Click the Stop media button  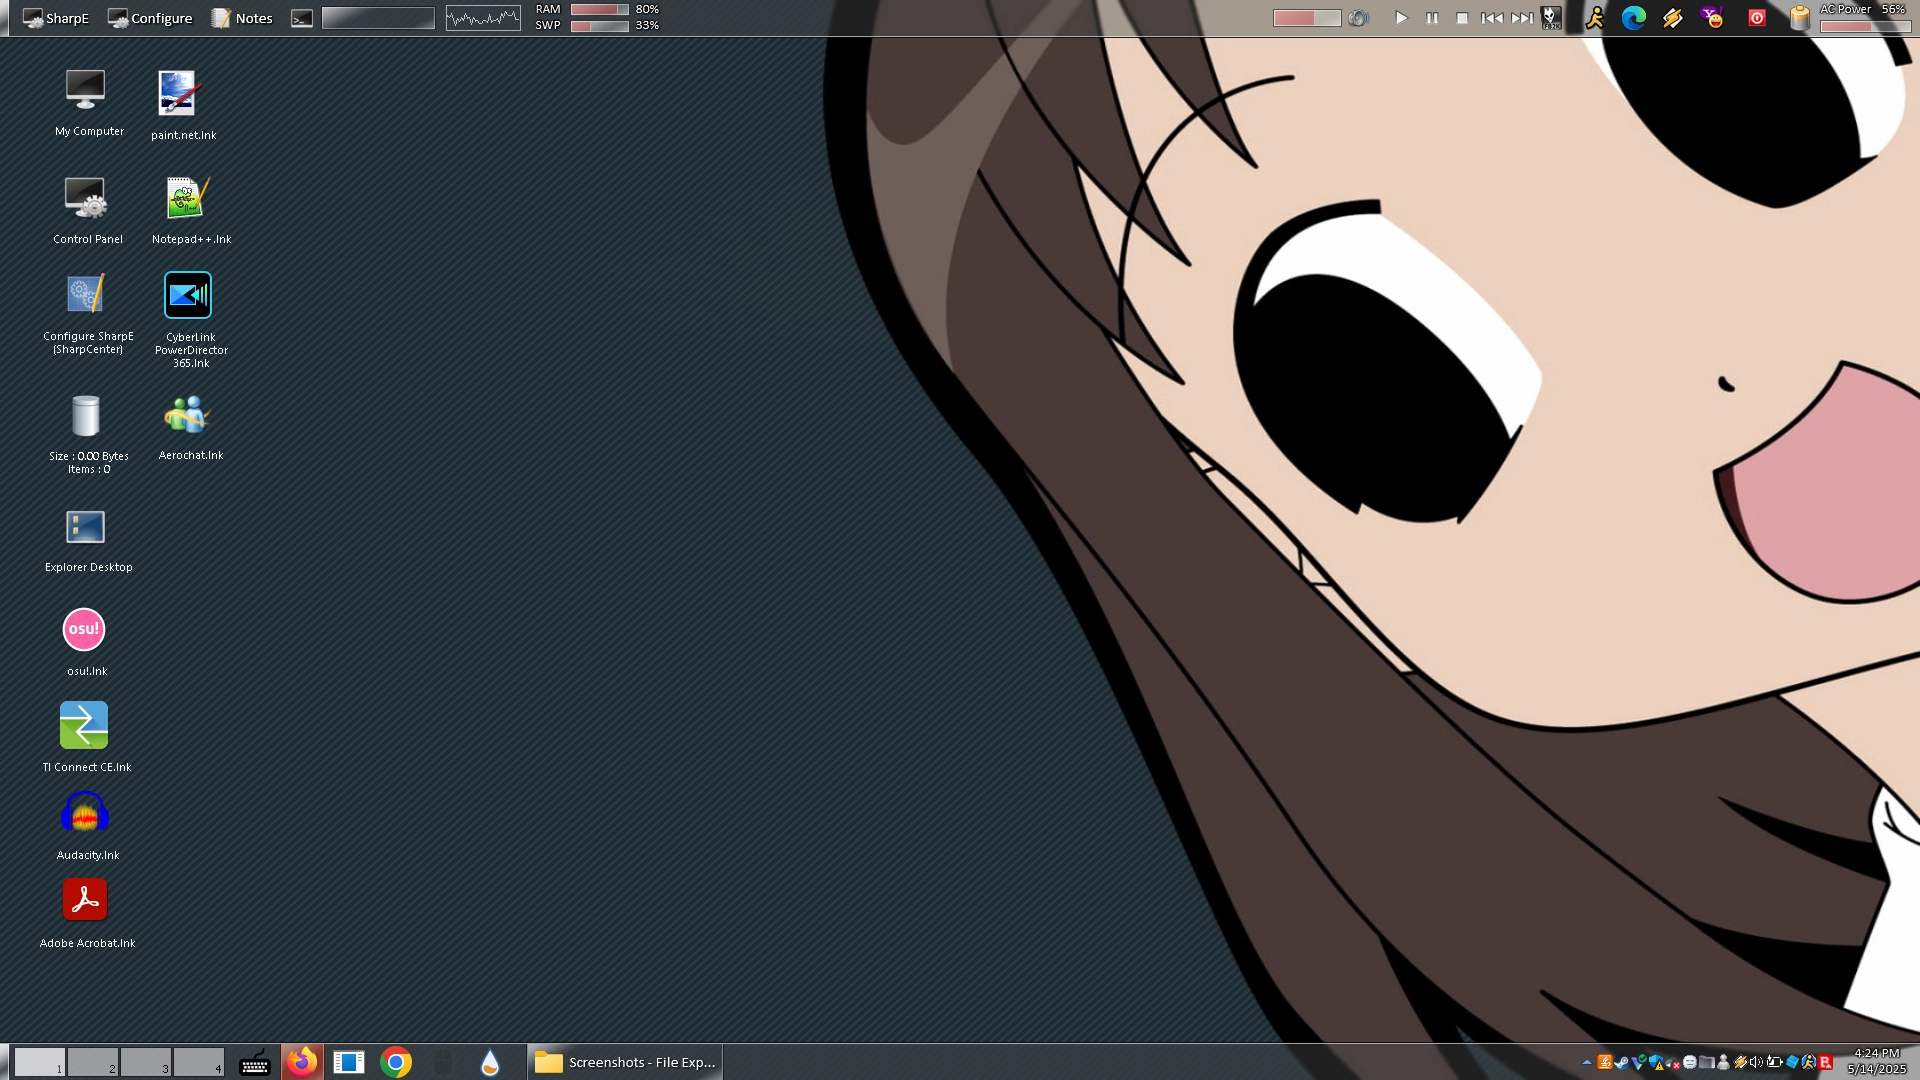click(1462, 18)
